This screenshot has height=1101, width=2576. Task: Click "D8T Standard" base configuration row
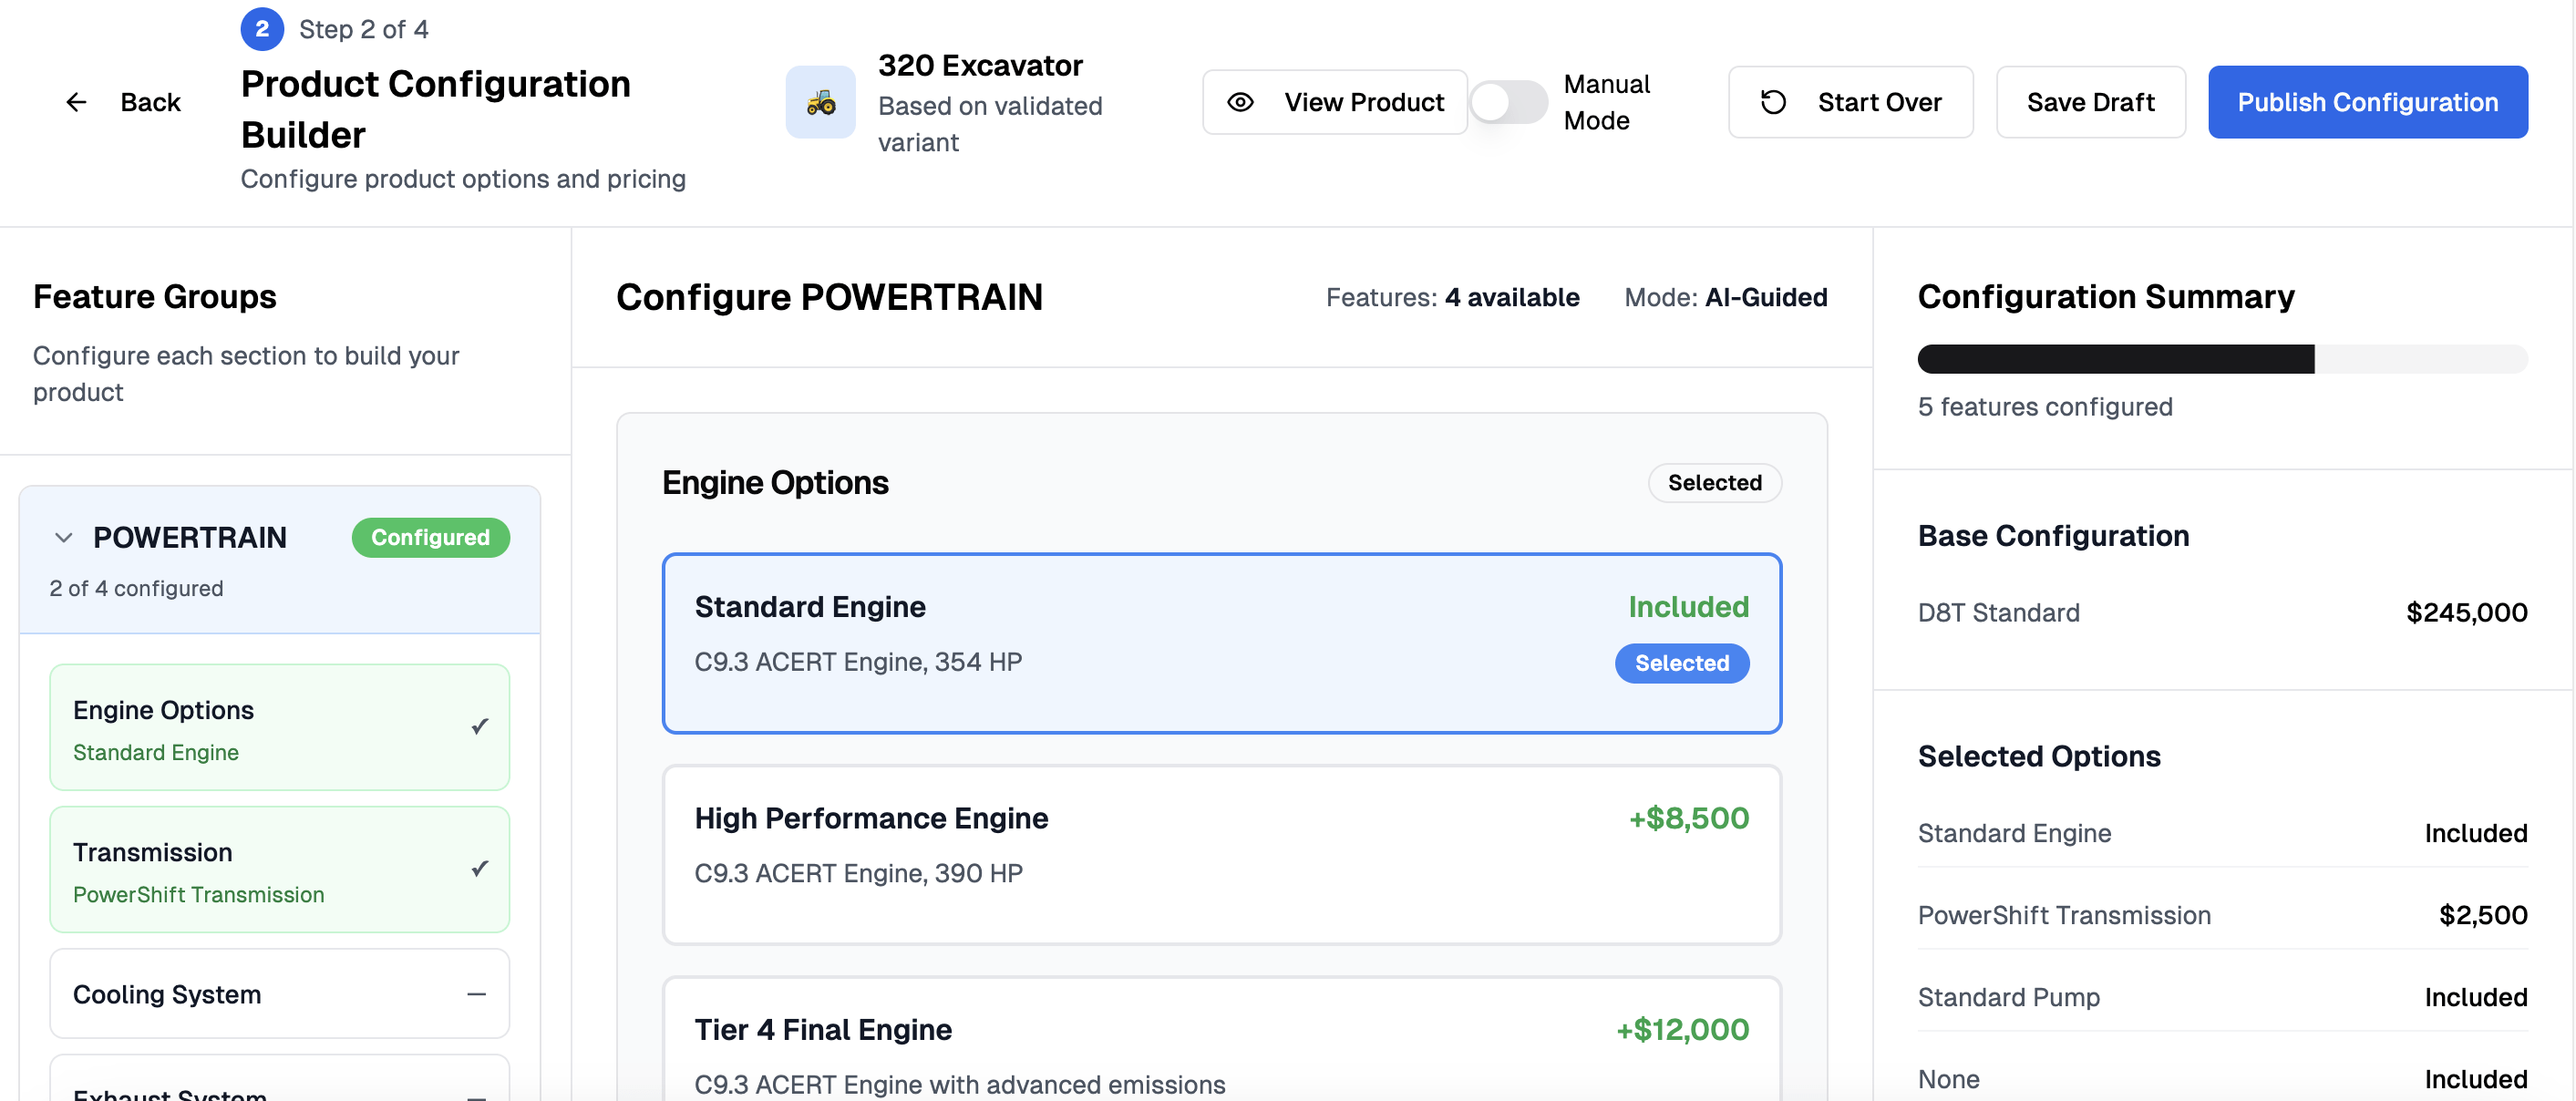point(2222,613)
